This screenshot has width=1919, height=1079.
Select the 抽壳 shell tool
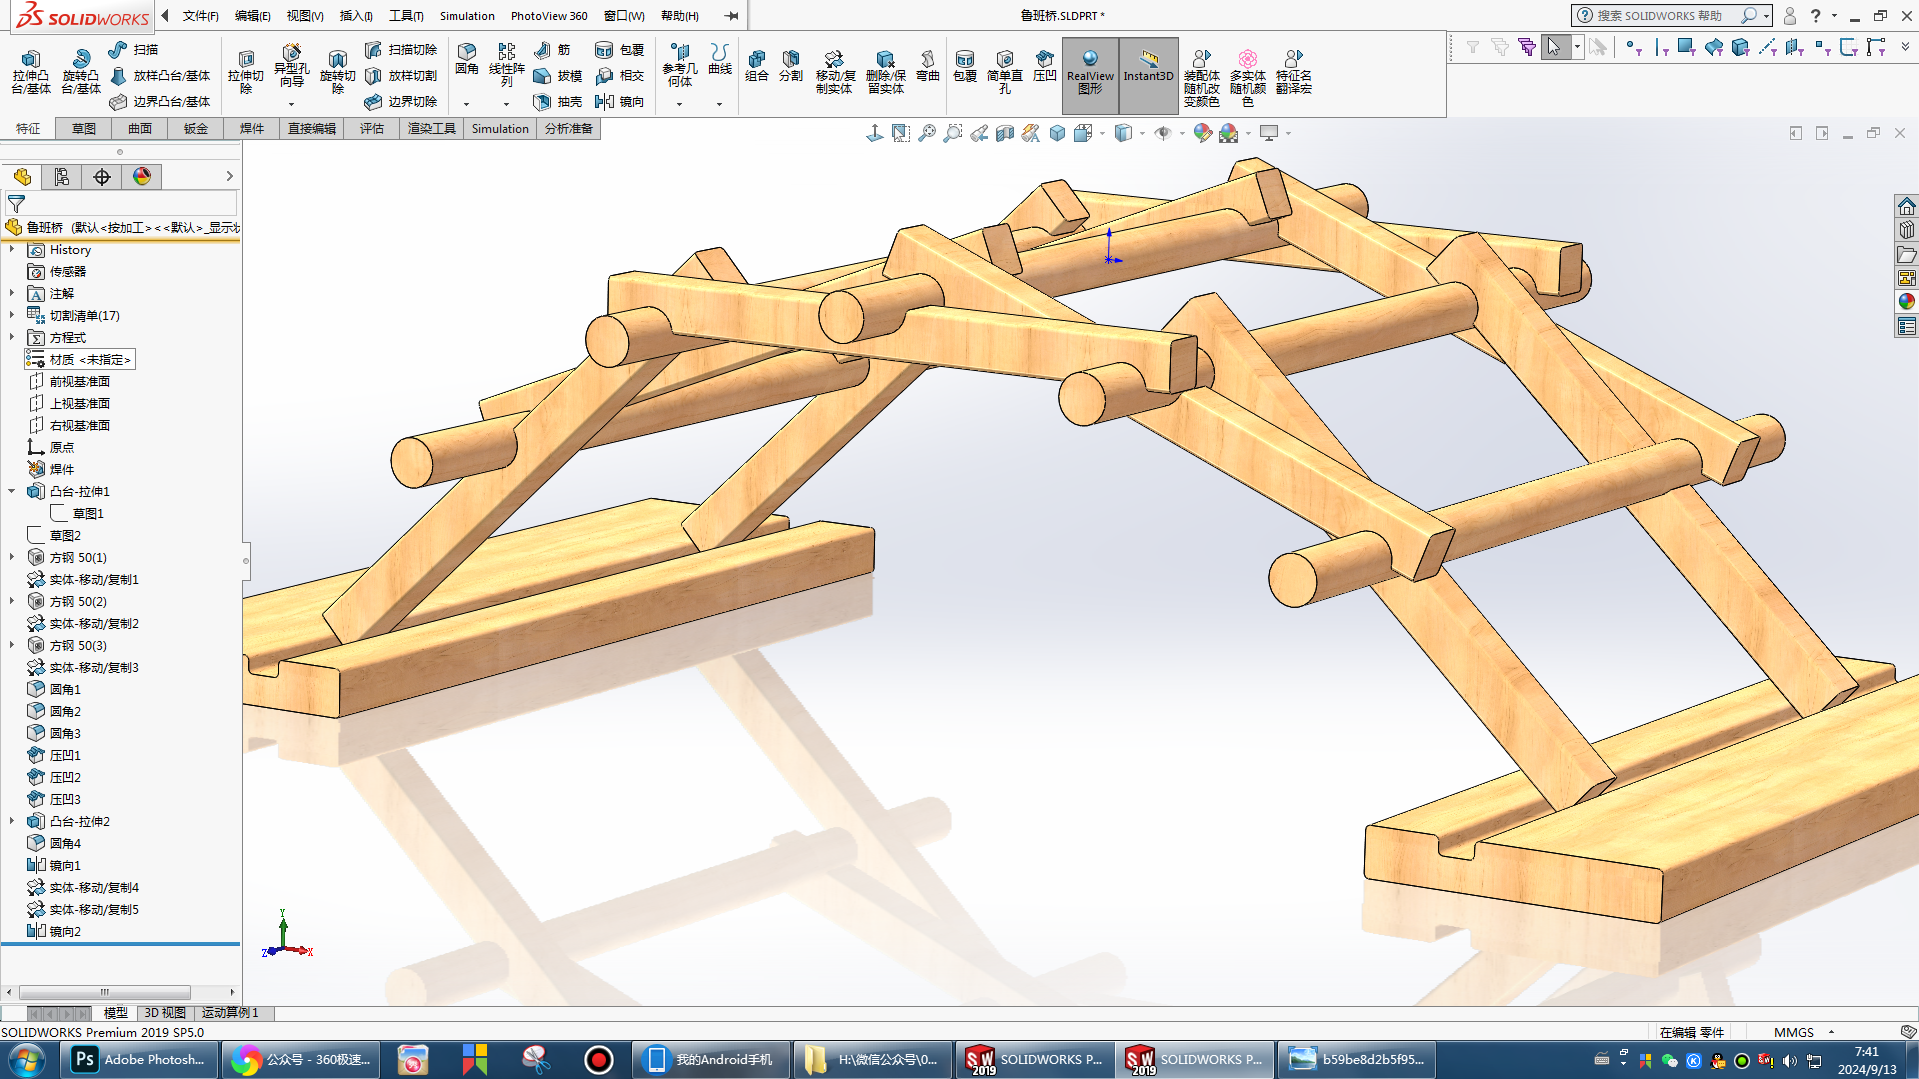pyautogui.click(x=557, y=101)
